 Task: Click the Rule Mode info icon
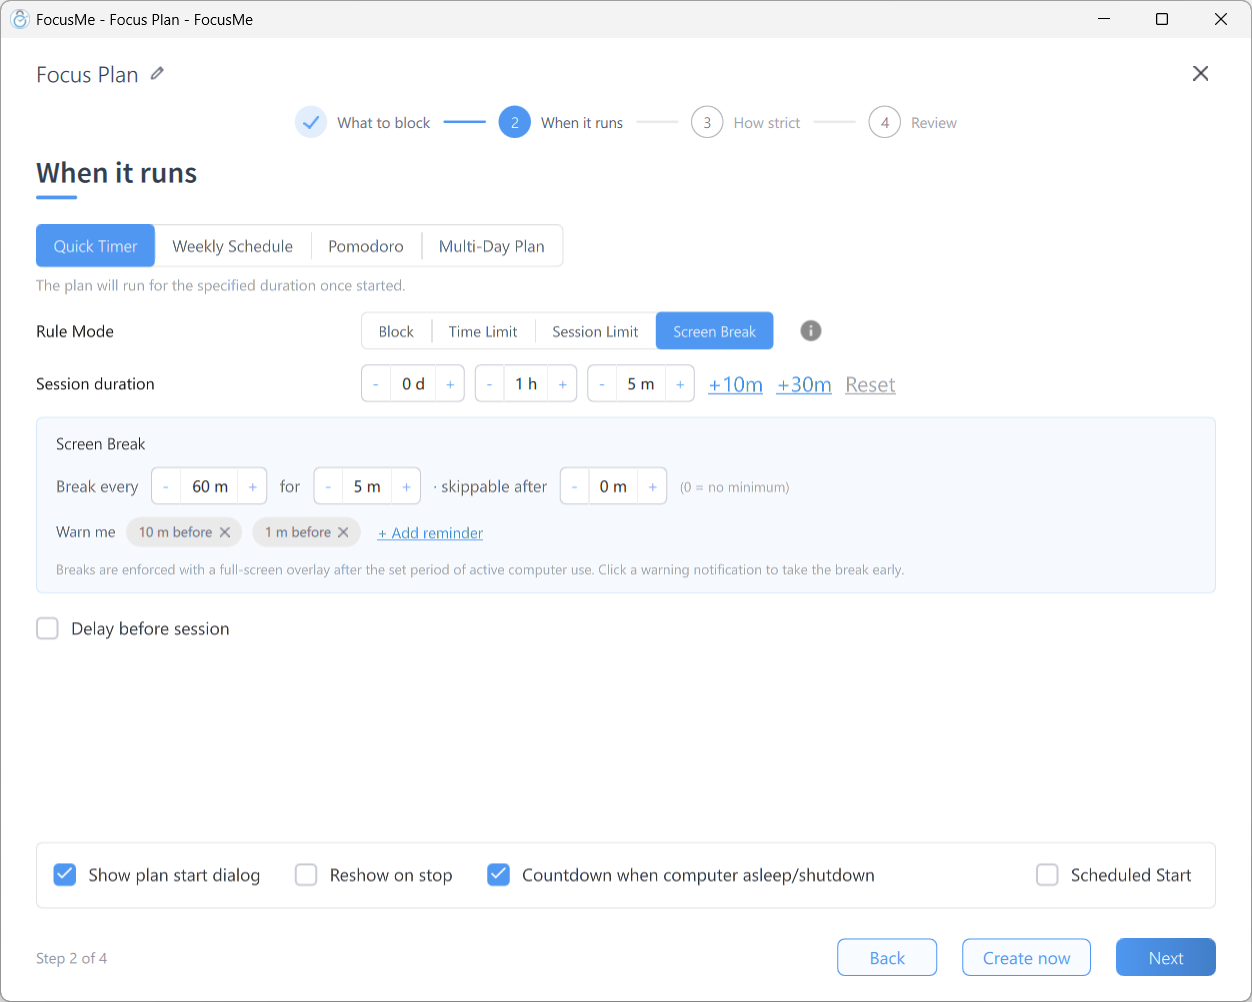coord(811,331)
